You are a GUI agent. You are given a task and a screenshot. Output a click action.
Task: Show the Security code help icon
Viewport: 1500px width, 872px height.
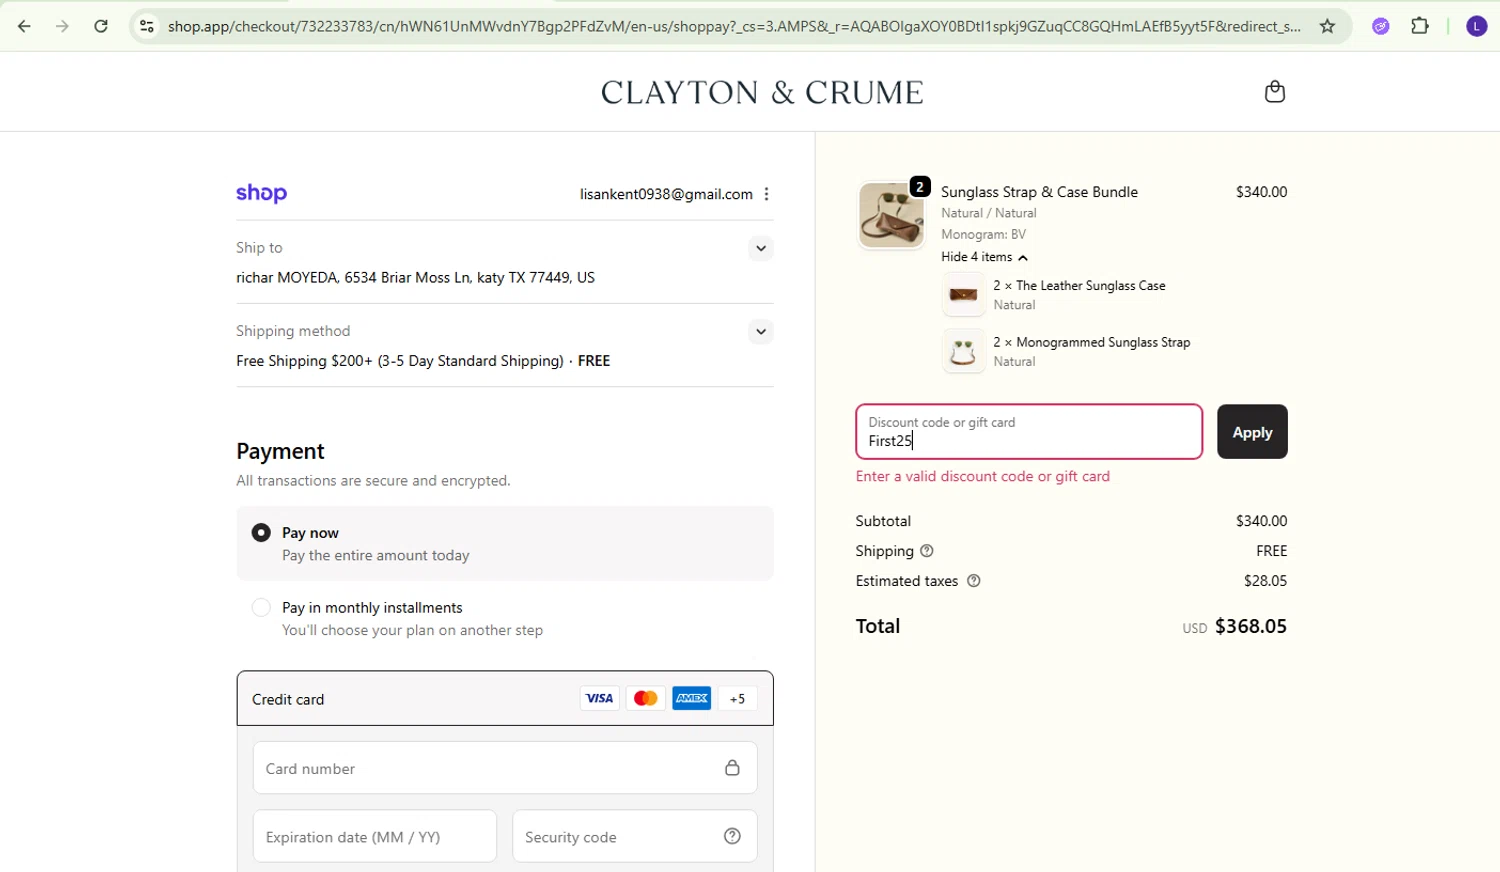732,836
